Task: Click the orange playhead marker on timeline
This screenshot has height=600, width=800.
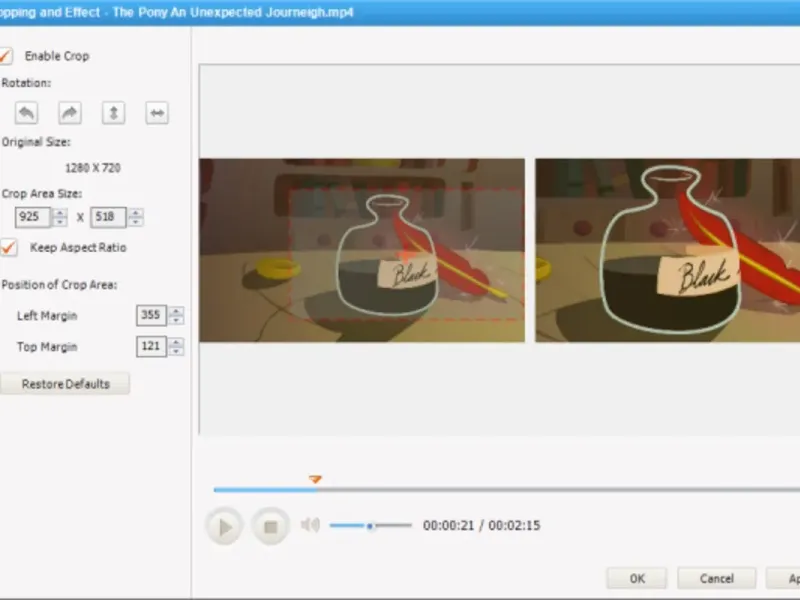Action: [x=315, y=479]
